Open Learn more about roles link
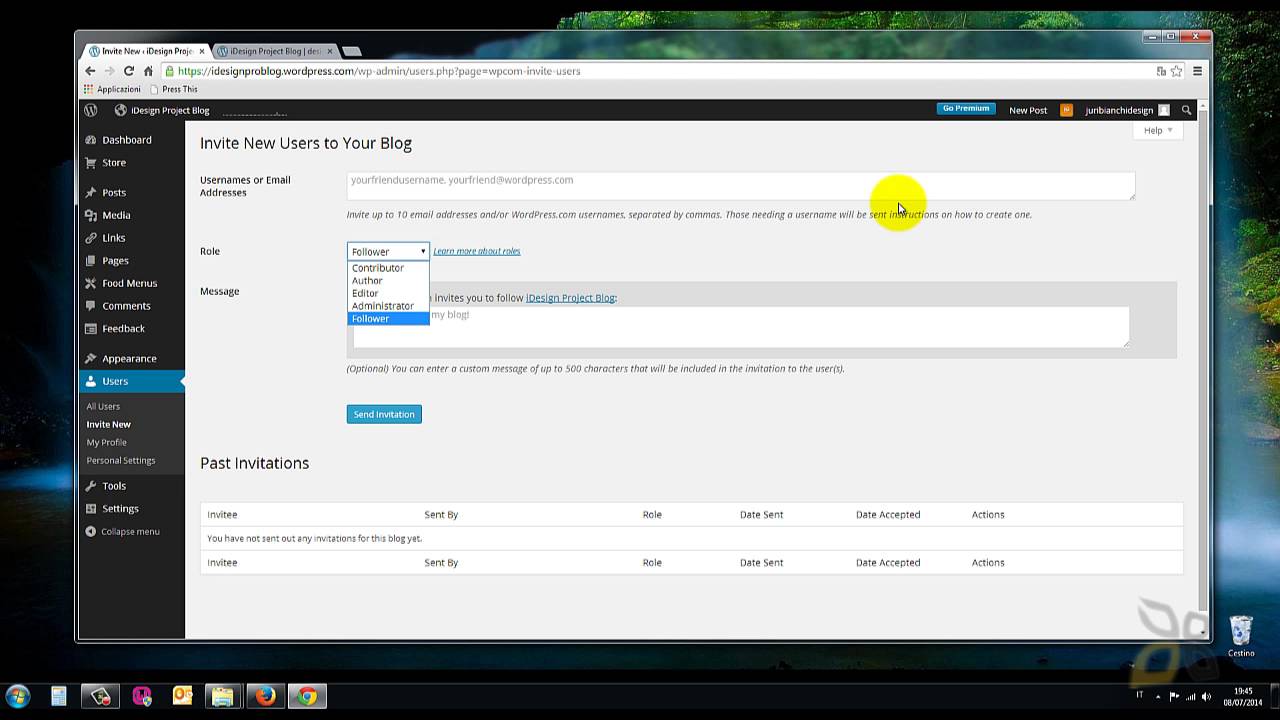The image size is (1280, 720). (477, 251)
